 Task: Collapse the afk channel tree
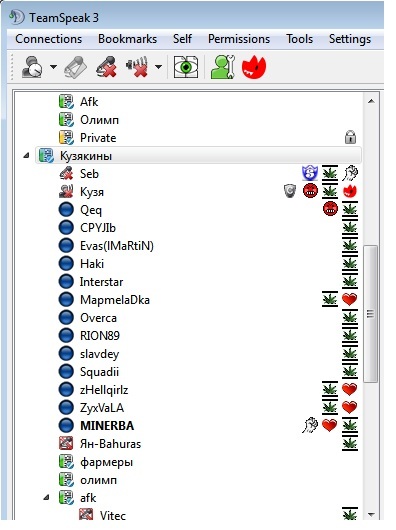(x=46, y=497)
